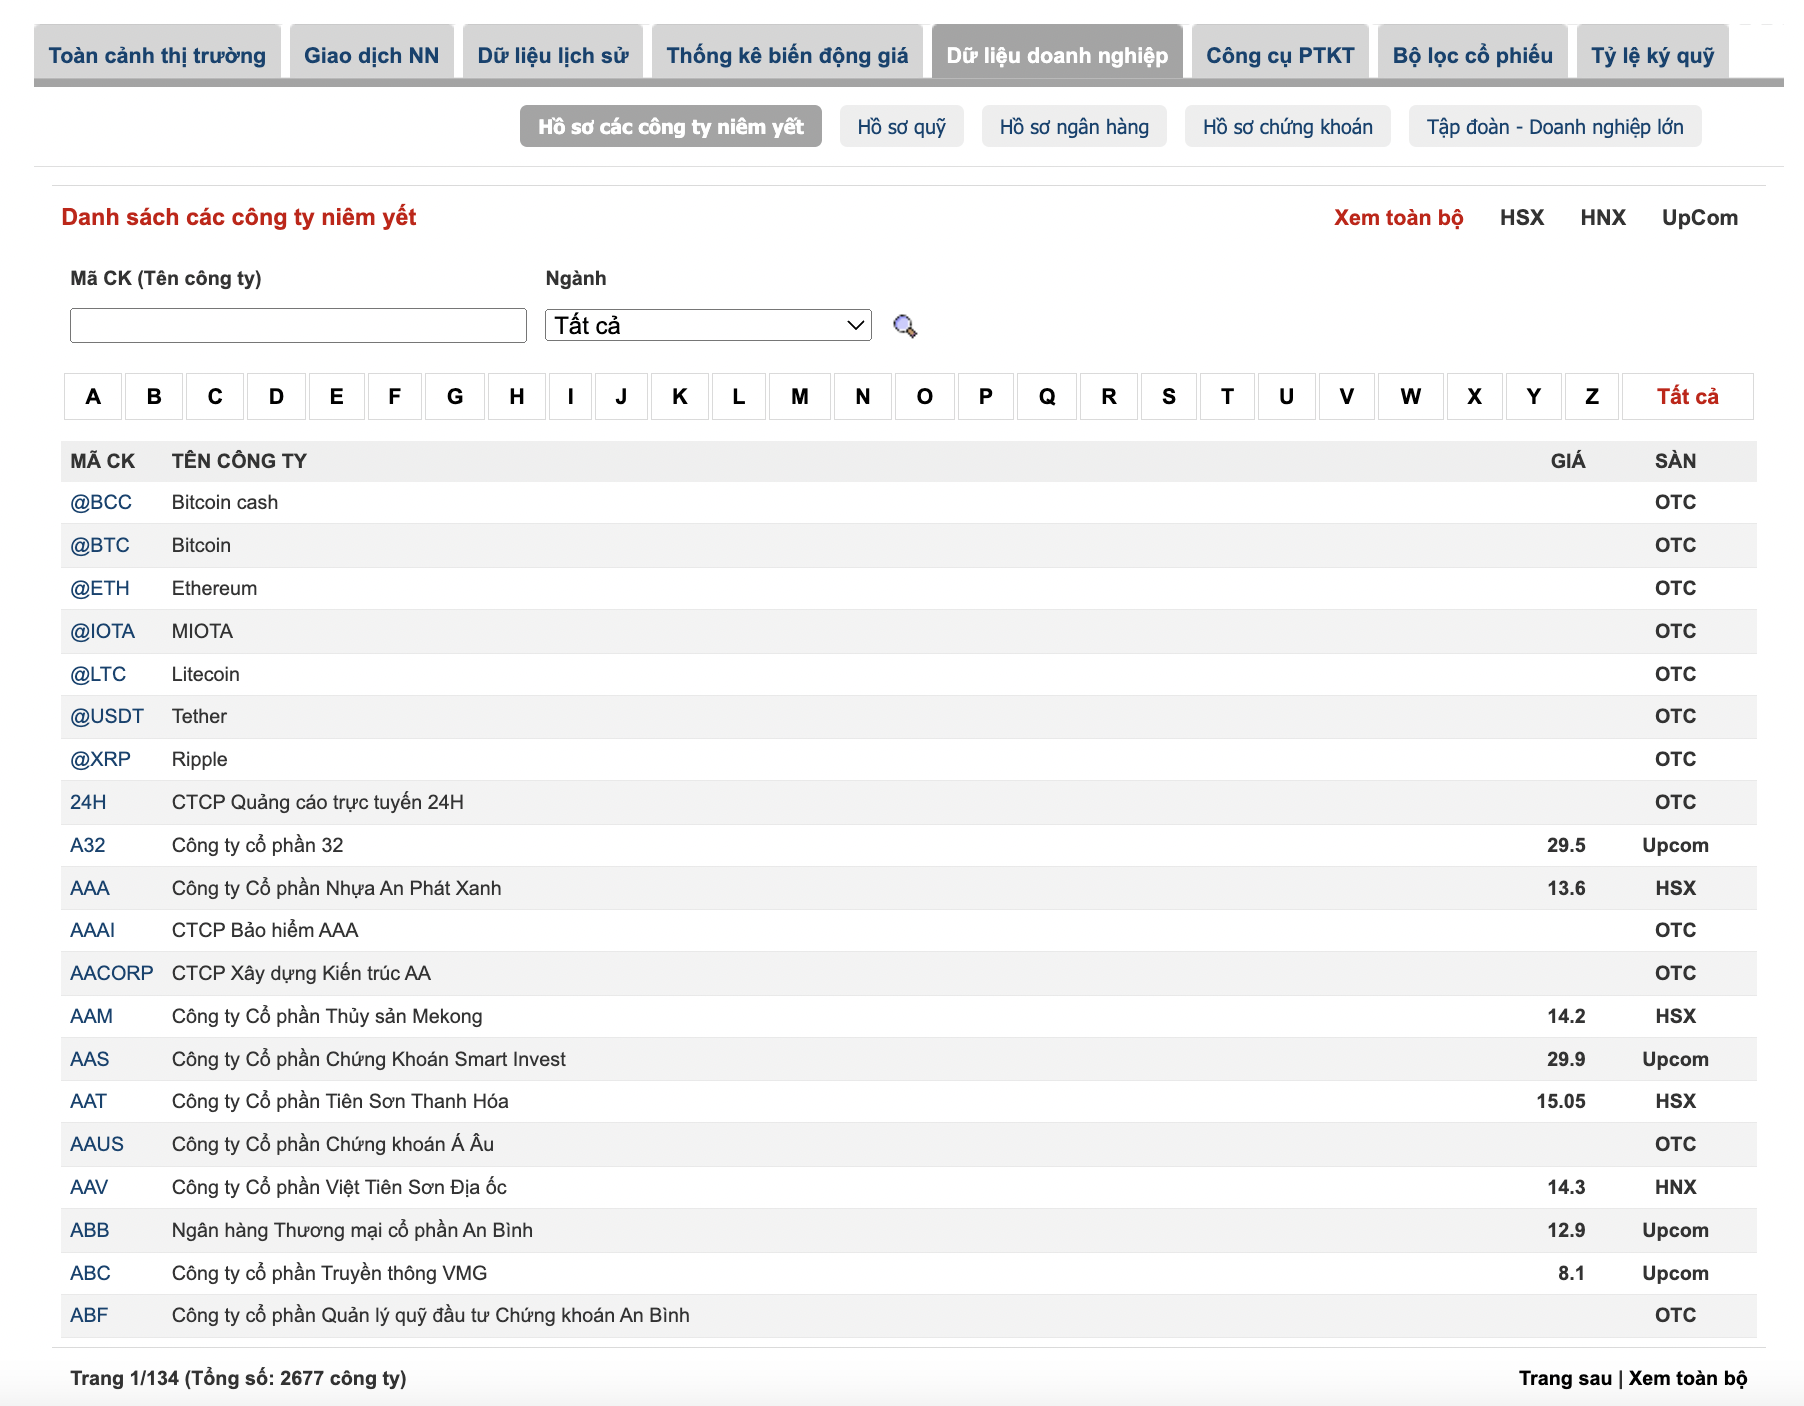Open the @ETH ticker link

tap(100, 588)
